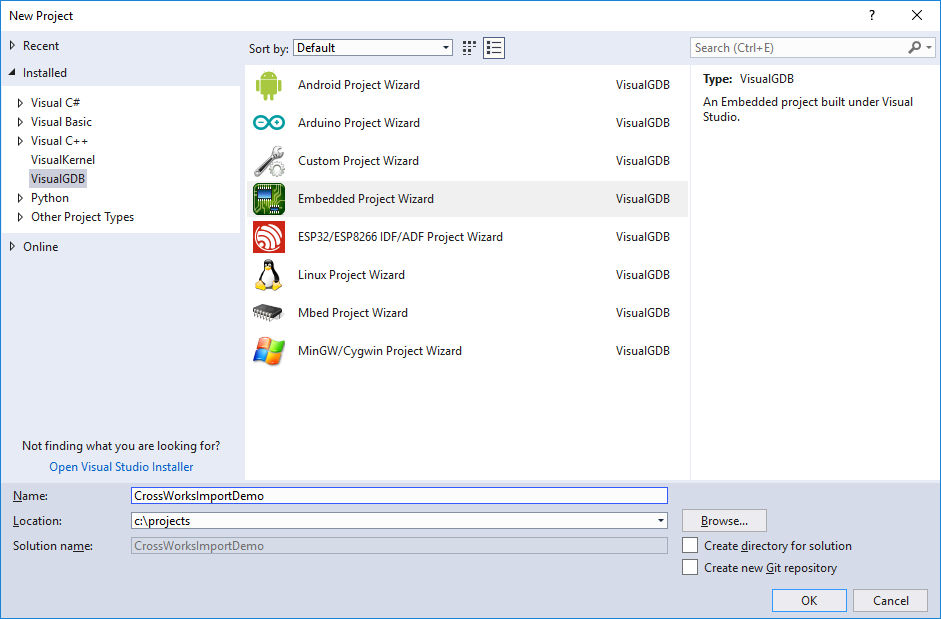This screenshot has width=941, height=619.
Task: Expand the Visual Basic node
Action: click(20, 122)
